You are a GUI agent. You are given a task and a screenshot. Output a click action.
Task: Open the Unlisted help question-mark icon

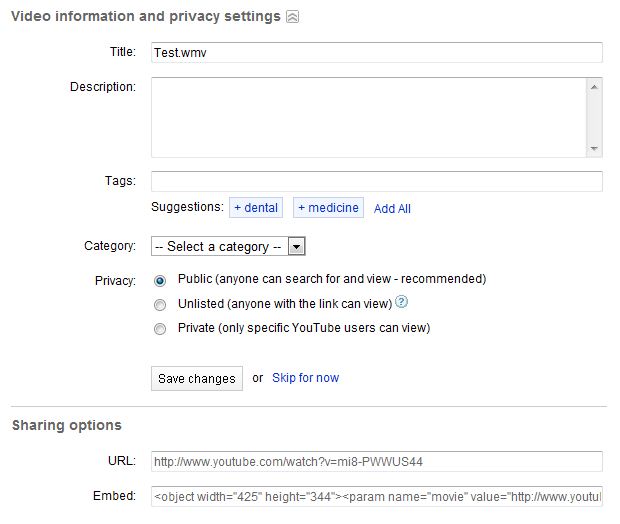point(401,303)
